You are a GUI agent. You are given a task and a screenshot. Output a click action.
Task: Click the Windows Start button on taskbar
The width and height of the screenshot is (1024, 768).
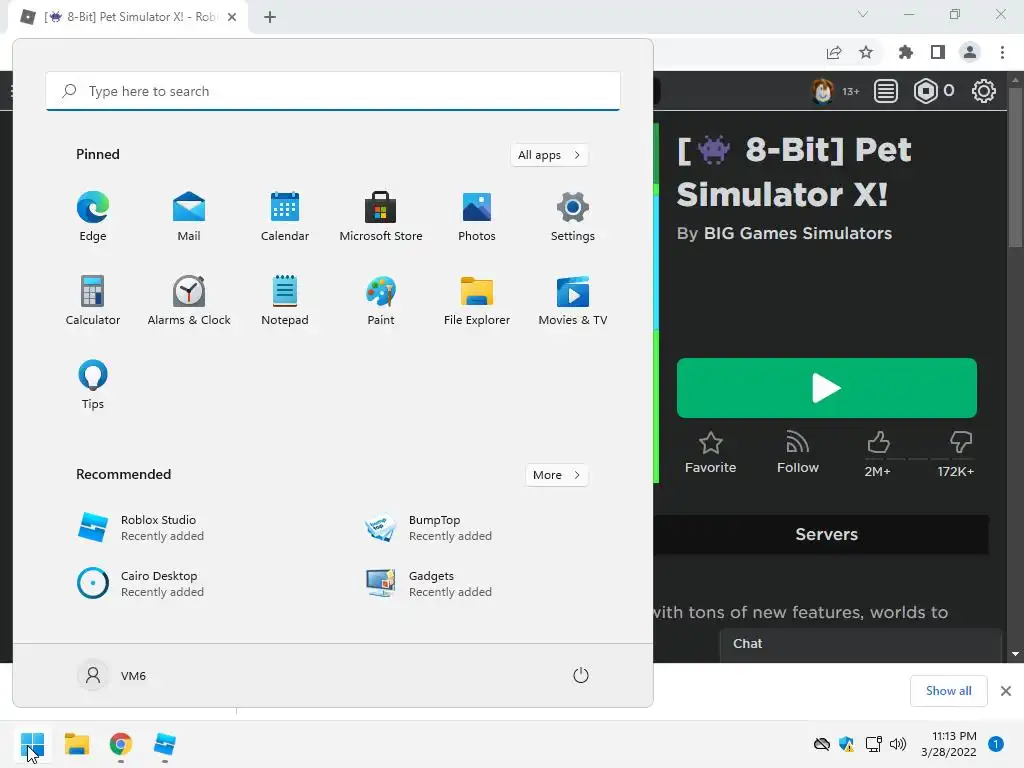(x=32, y=744)
